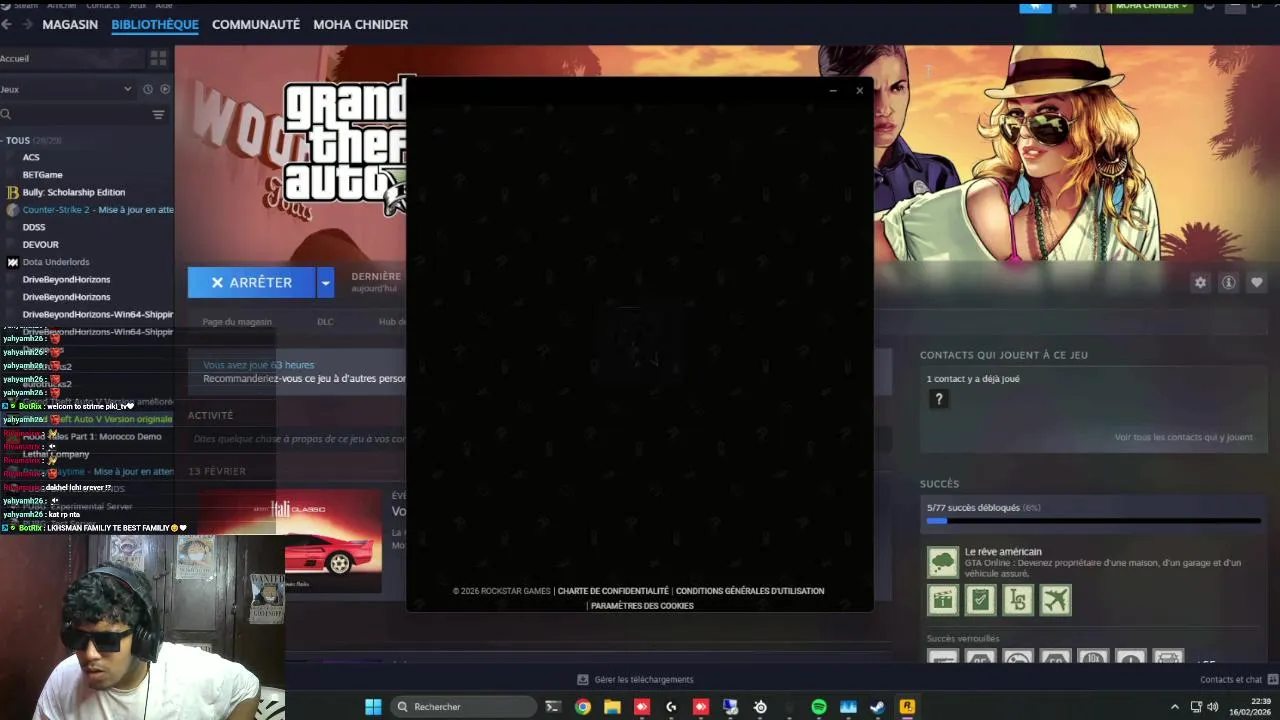Open the MOHA CHNIDER profile tab
This screenshot has width=1280, height=720.
361,24
